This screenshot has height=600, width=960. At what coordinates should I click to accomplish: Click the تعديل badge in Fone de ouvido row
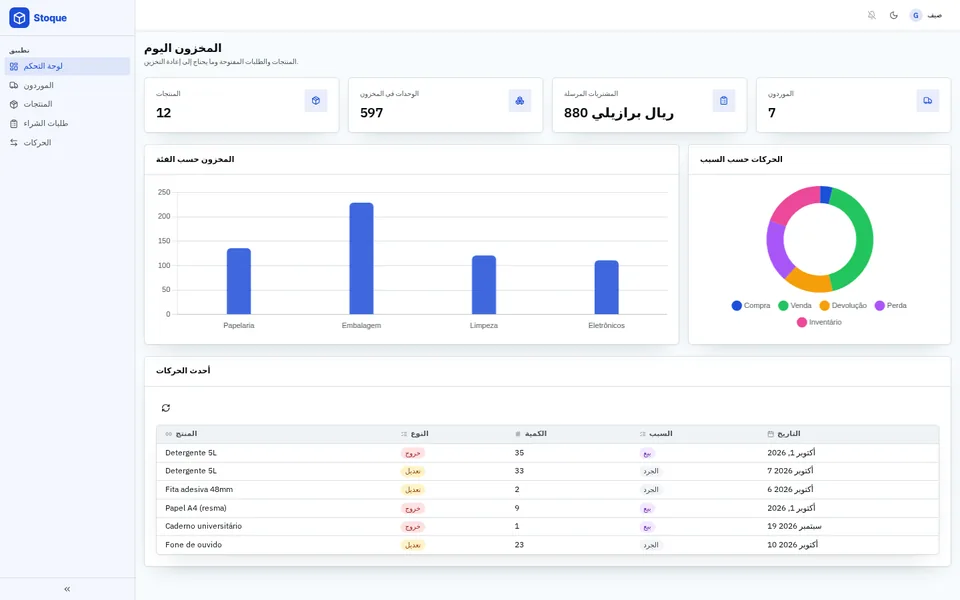click(413, 545)
